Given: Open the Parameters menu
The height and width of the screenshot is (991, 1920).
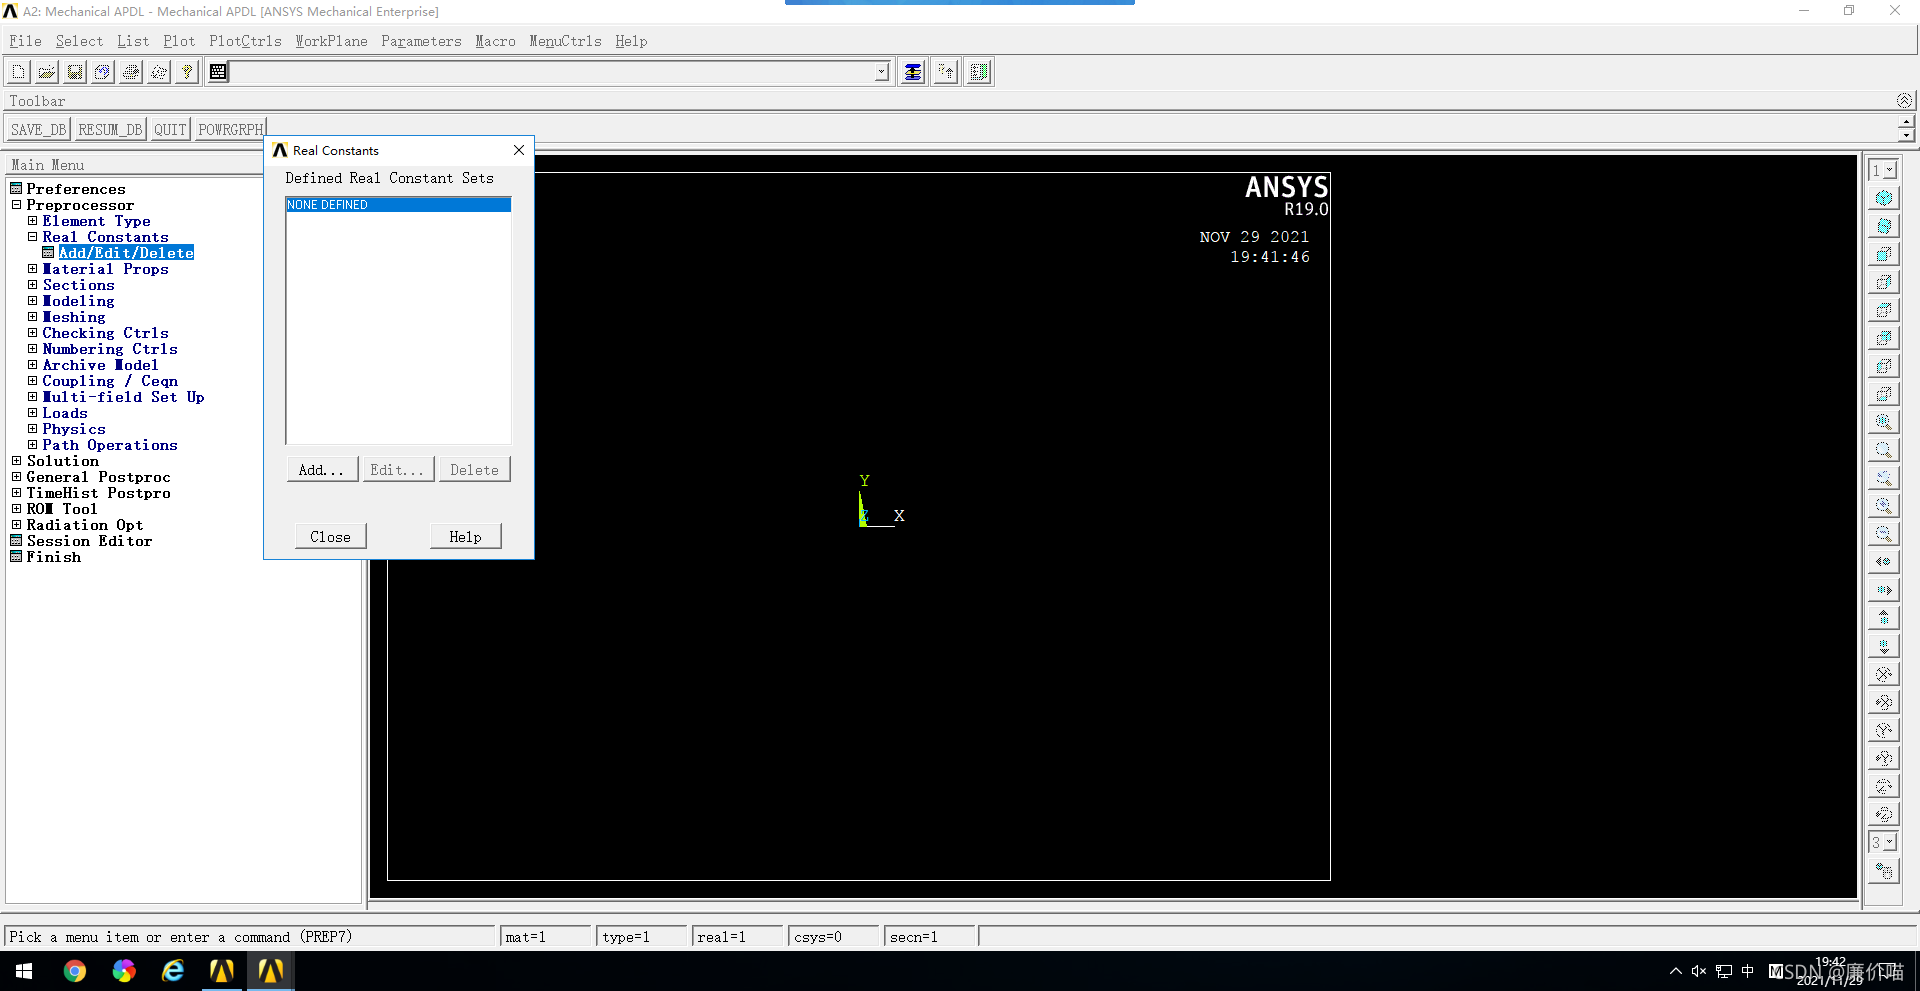Looking at the screenshot, I should pyautogui.click(x=421, y=41).
